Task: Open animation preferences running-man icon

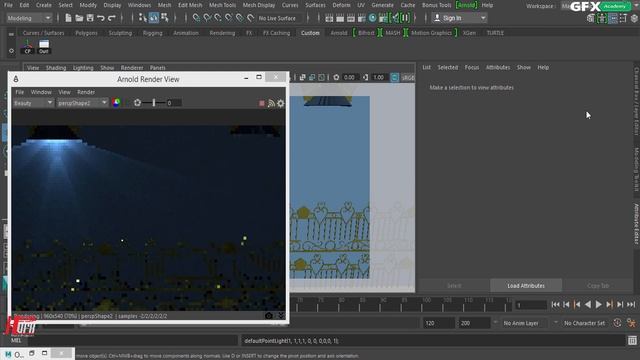Action: point(631,323)
